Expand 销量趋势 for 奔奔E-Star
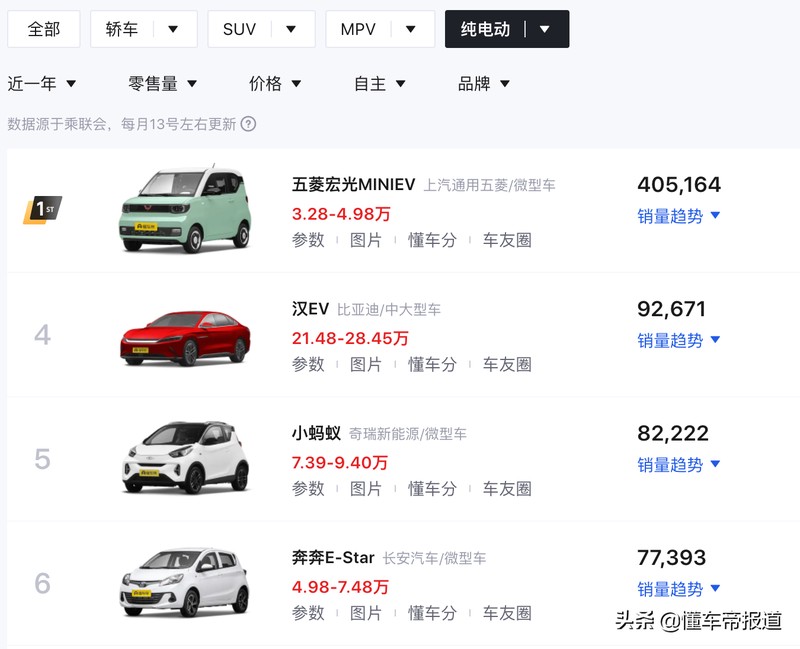The image size is (800, 649). (679, 589)
